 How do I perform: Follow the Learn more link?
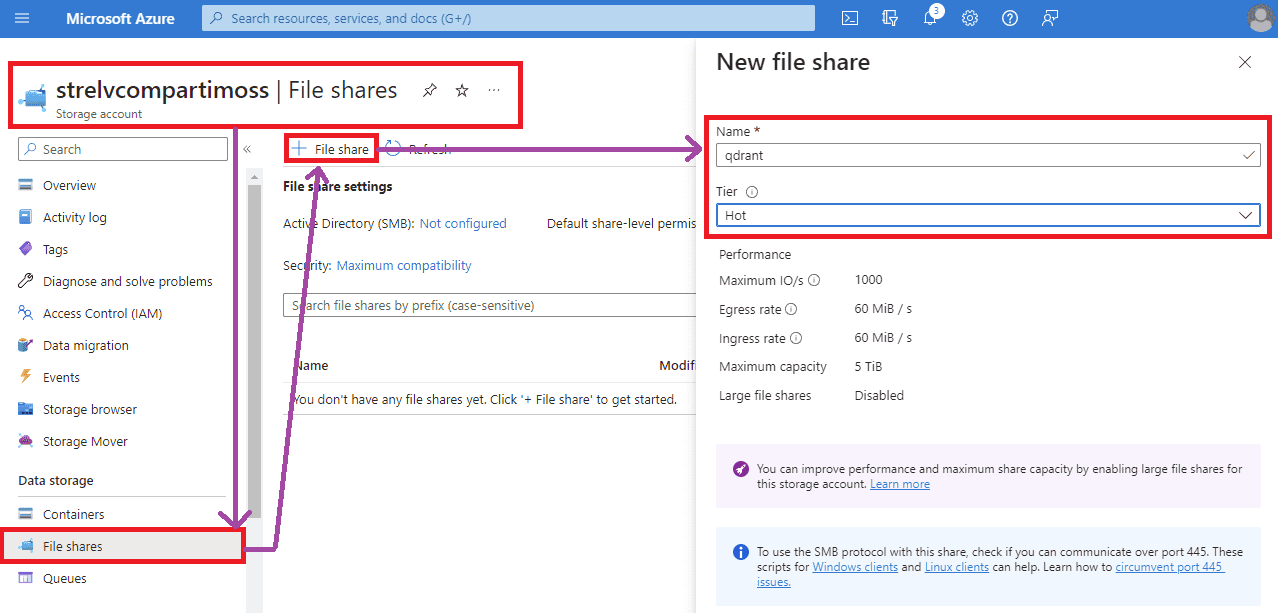point(900,484)
